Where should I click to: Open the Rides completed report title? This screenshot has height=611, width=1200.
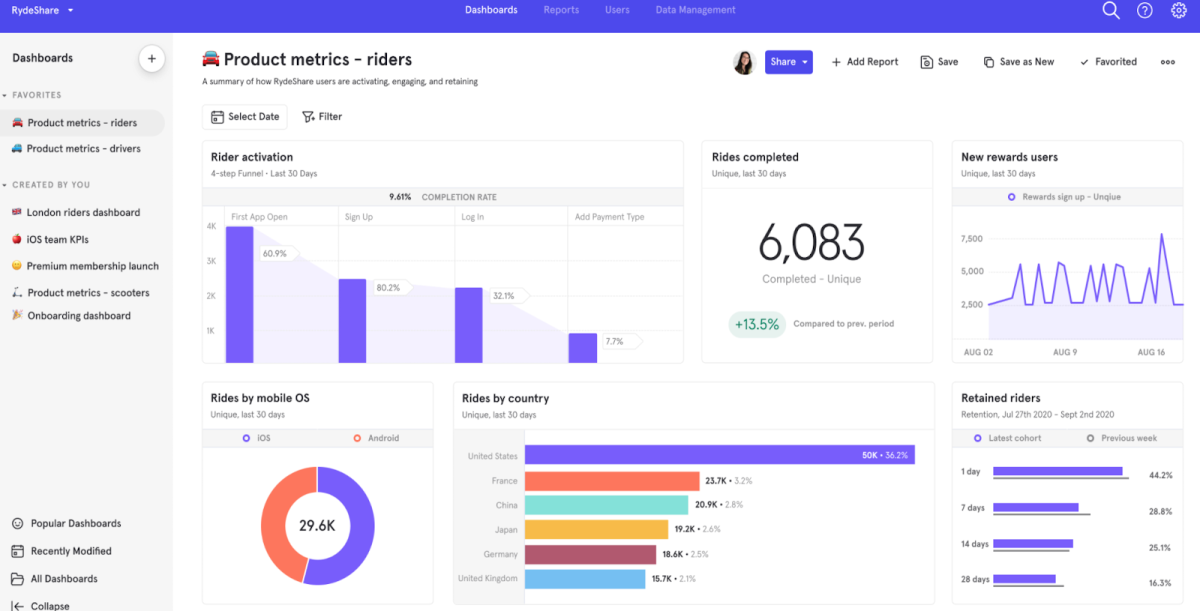[x=755, y=157]
